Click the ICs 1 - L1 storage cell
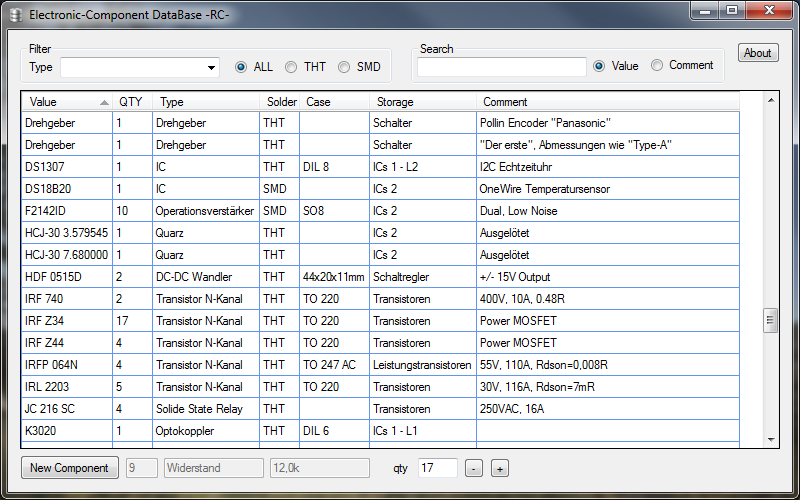800x500 pixels. (x=423, y=431)
